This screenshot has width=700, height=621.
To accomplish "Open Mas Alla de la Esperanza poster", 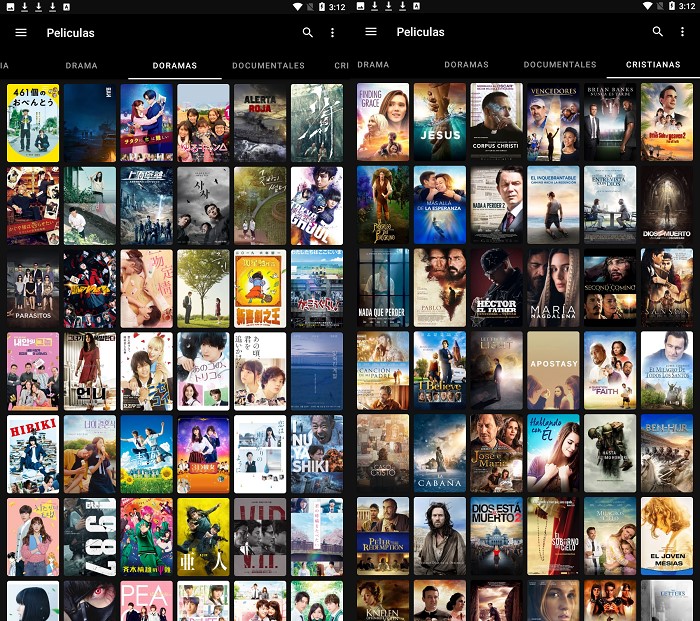I will click(x=440, y=205).
